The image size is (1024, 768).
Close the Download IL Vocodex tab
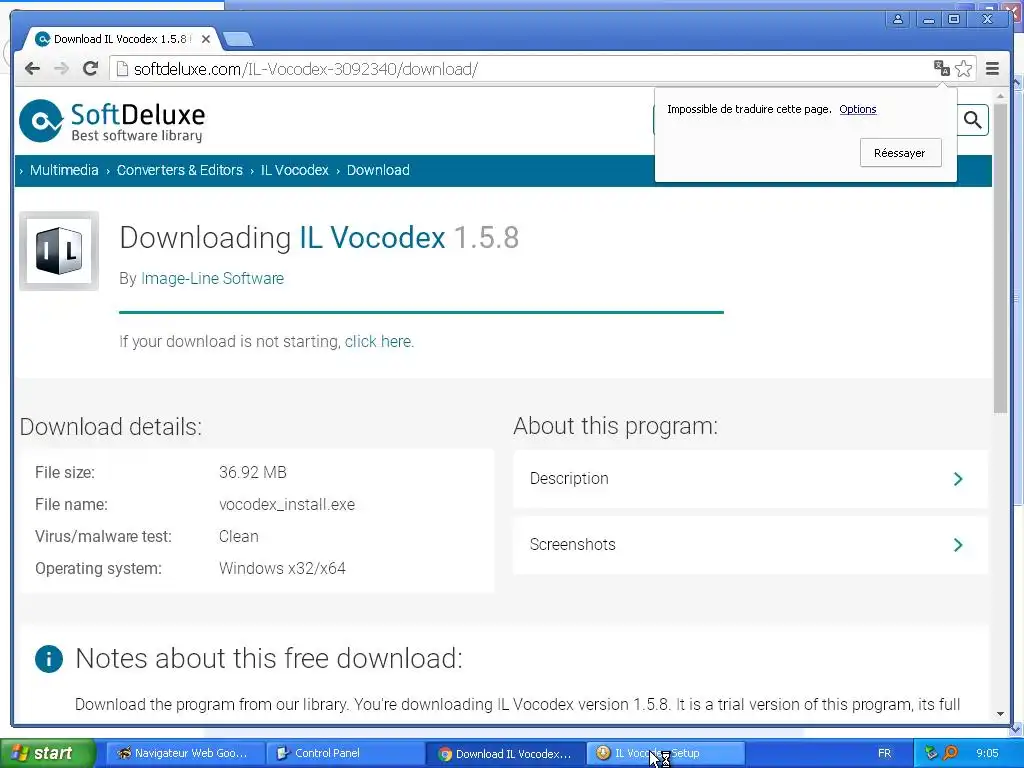(x=206, y=39)
